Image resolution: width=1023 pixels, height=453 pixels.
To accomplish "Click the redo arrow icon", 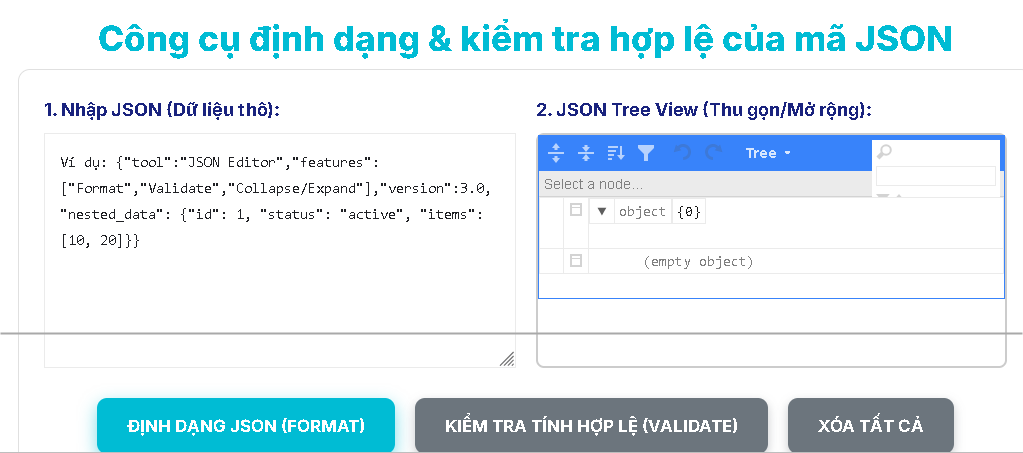I will pos(713,153).
